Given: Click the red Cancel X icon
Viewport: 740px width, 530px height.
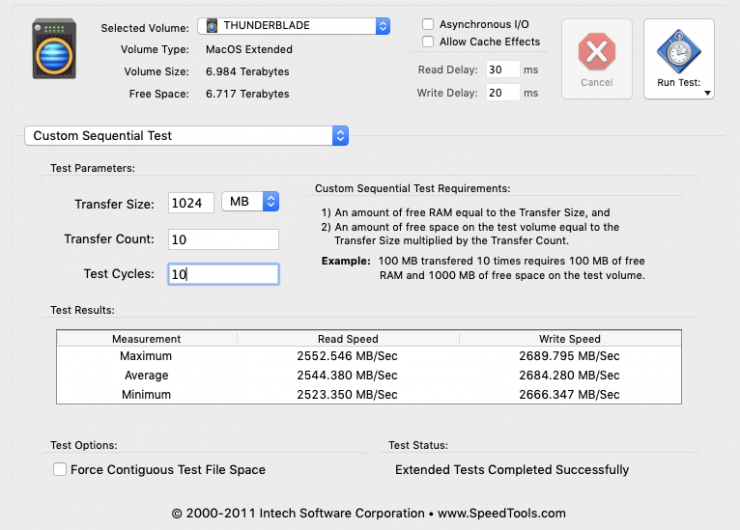Looking at the screenshot, I should (x=596, y=50).
